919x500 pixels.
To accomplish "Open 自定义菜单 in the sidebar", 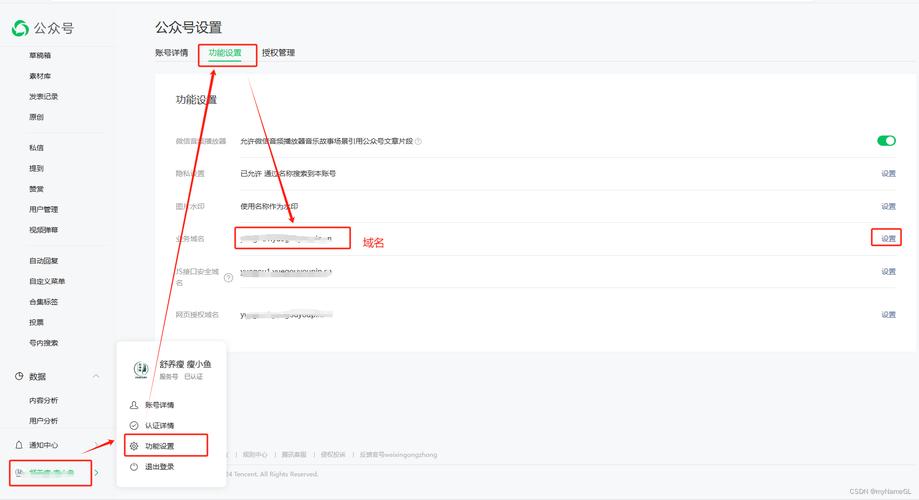I will [x=47, y=281].
